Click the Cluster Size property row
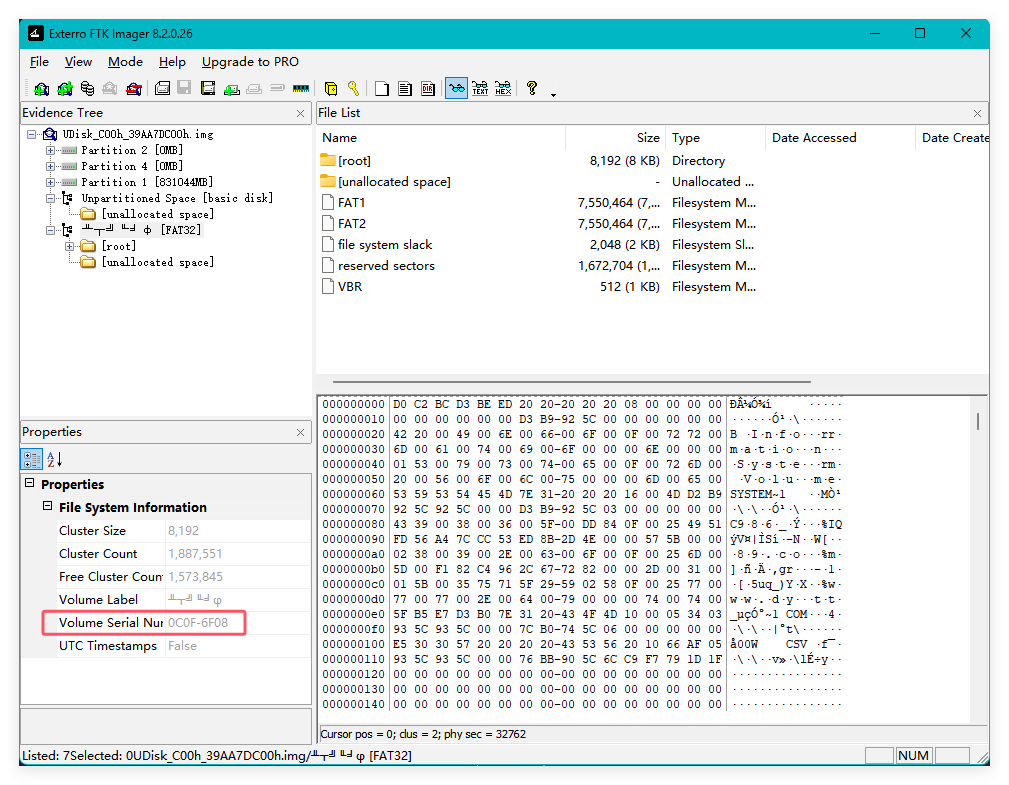This screenshot has height=785, width=1009. [x=184, y=531]
